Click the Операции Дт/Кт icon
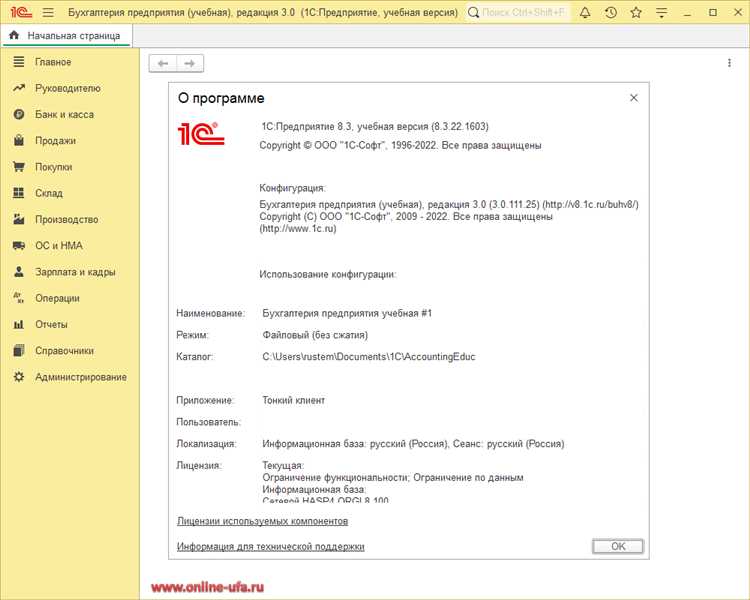 point(19,298)
